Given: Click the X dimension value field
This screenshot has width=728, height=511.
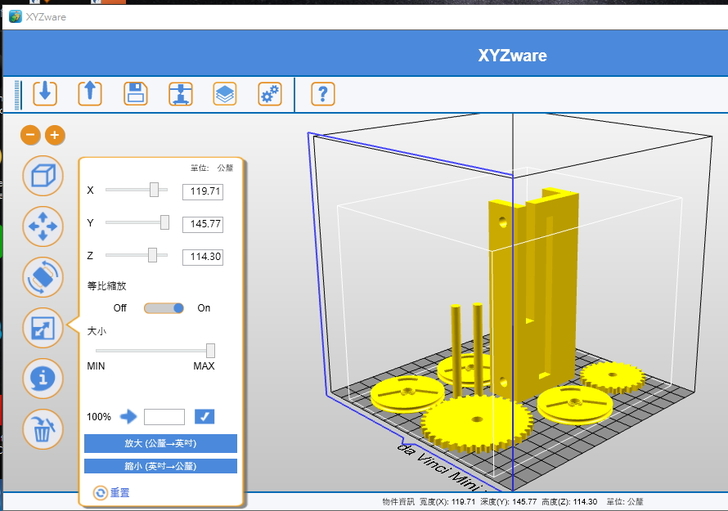Looking at the screenshot, I should pos(202,191).
